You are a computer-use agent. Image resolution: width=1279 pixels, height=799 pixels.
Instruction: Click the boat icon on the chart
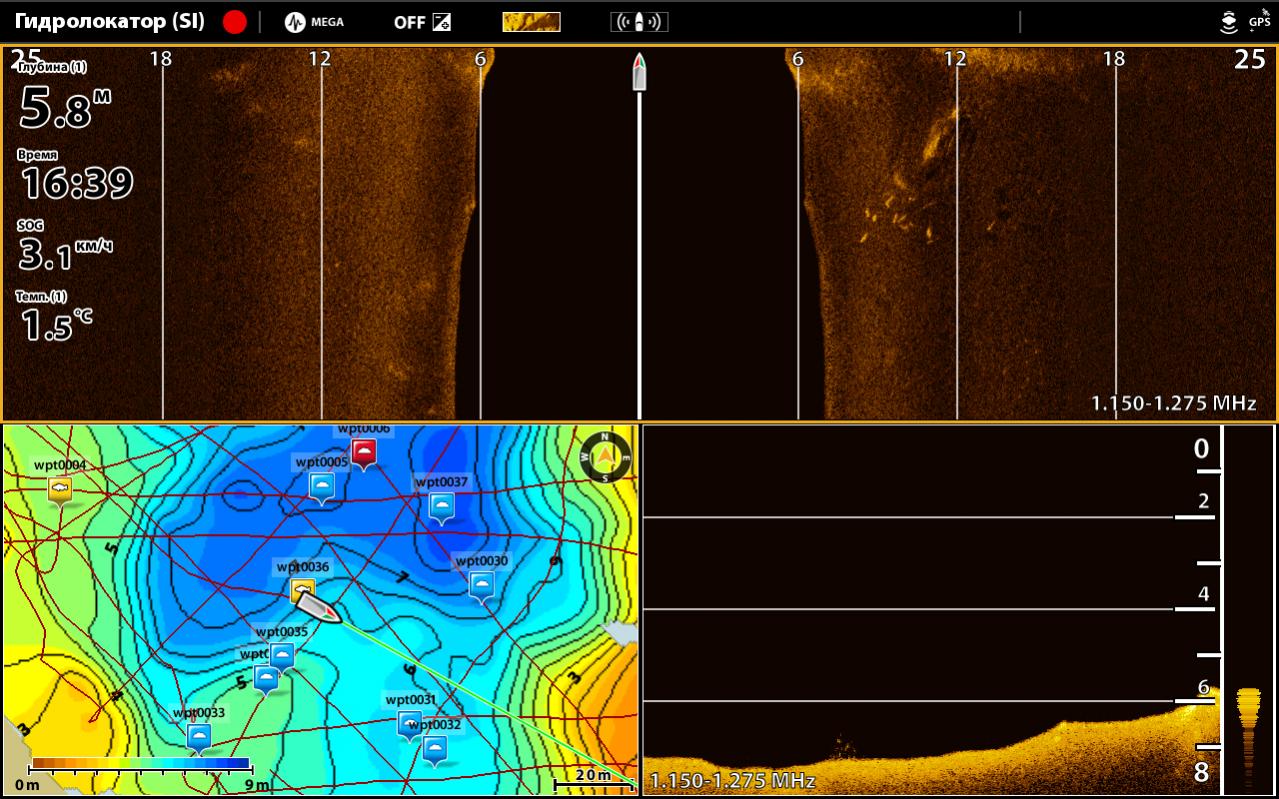tap(320, 608)
